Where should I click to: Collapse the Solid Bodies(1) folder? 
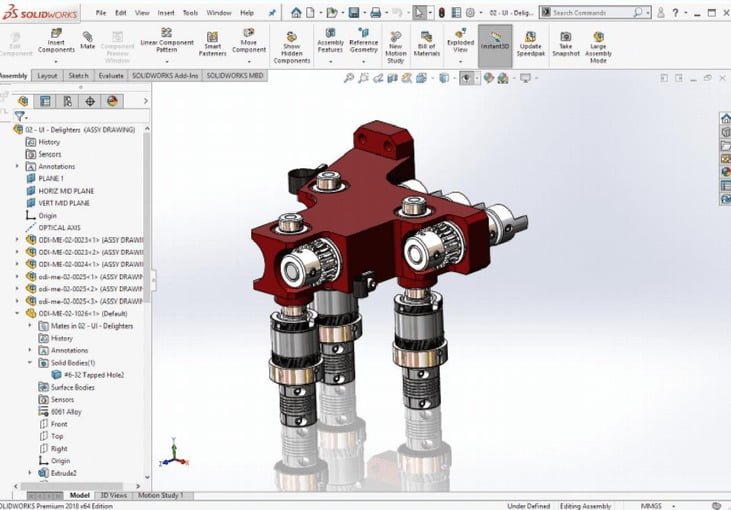click(x=30, y=362)
